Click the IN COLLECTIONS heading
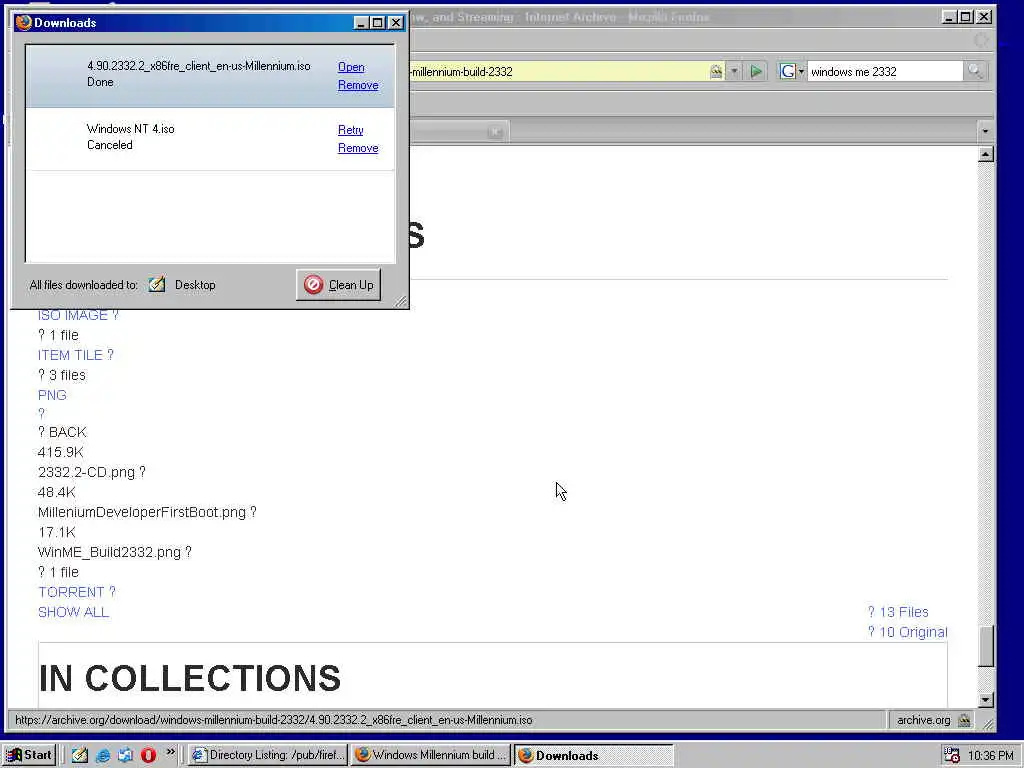Image resolution: width=1024 pixels, height=768 pixels. click(x=190, y=679)
